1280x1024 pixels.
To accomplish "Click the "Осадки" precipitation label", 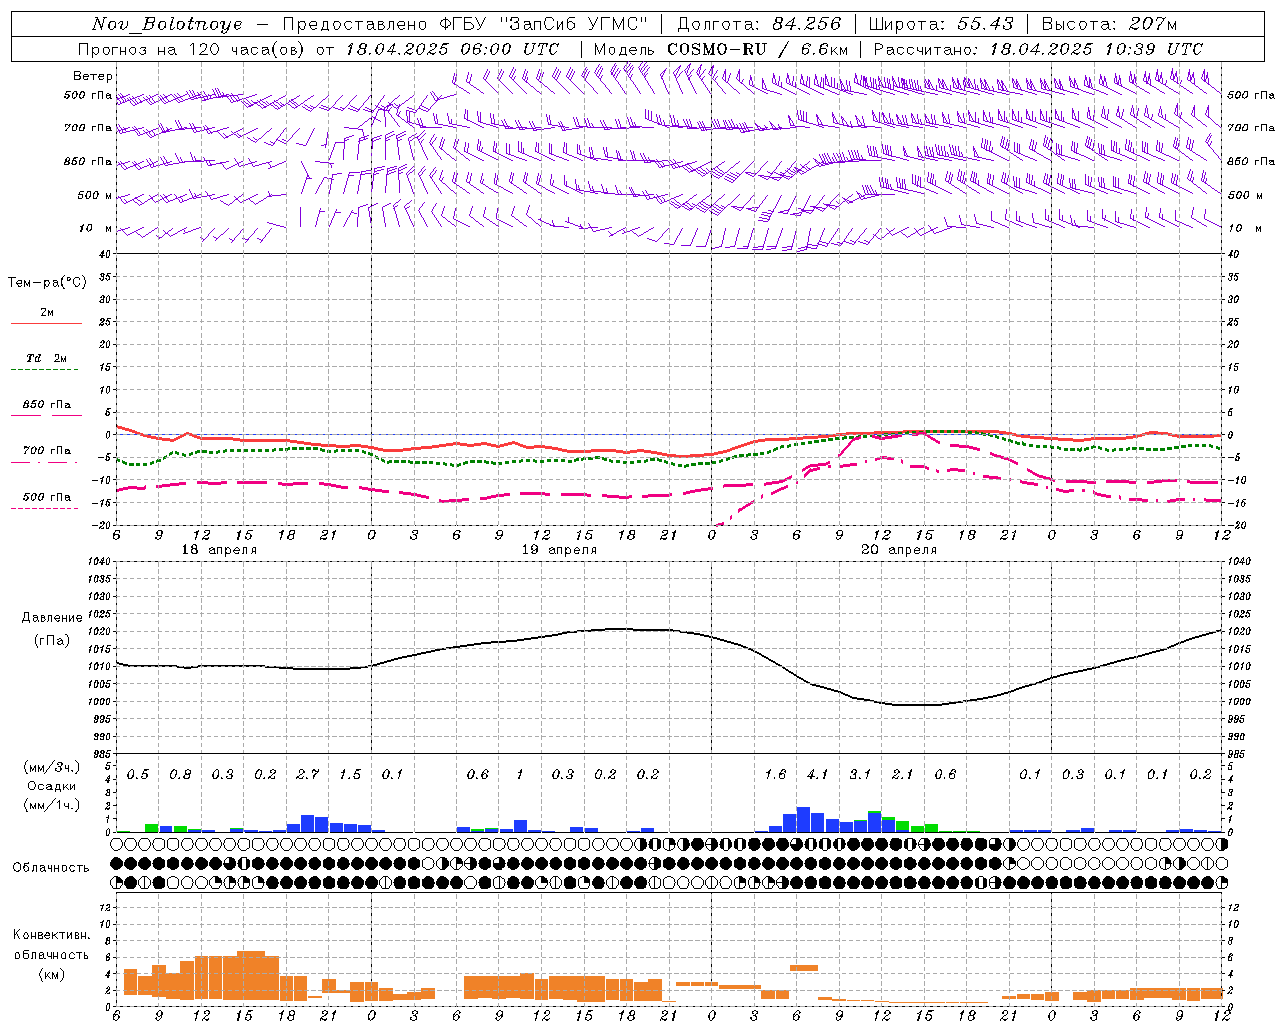I will pyautogui.click(x=52, y=787).
